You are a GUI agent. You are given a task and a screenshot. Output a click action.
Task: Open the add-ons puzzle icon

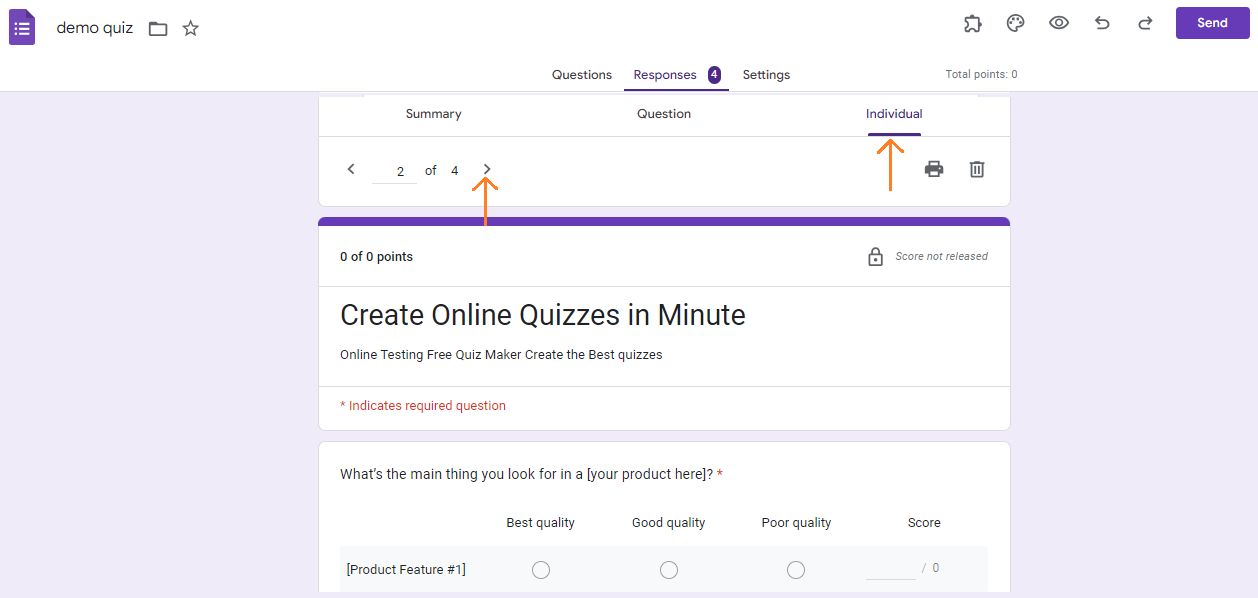[x=972, y=24]
